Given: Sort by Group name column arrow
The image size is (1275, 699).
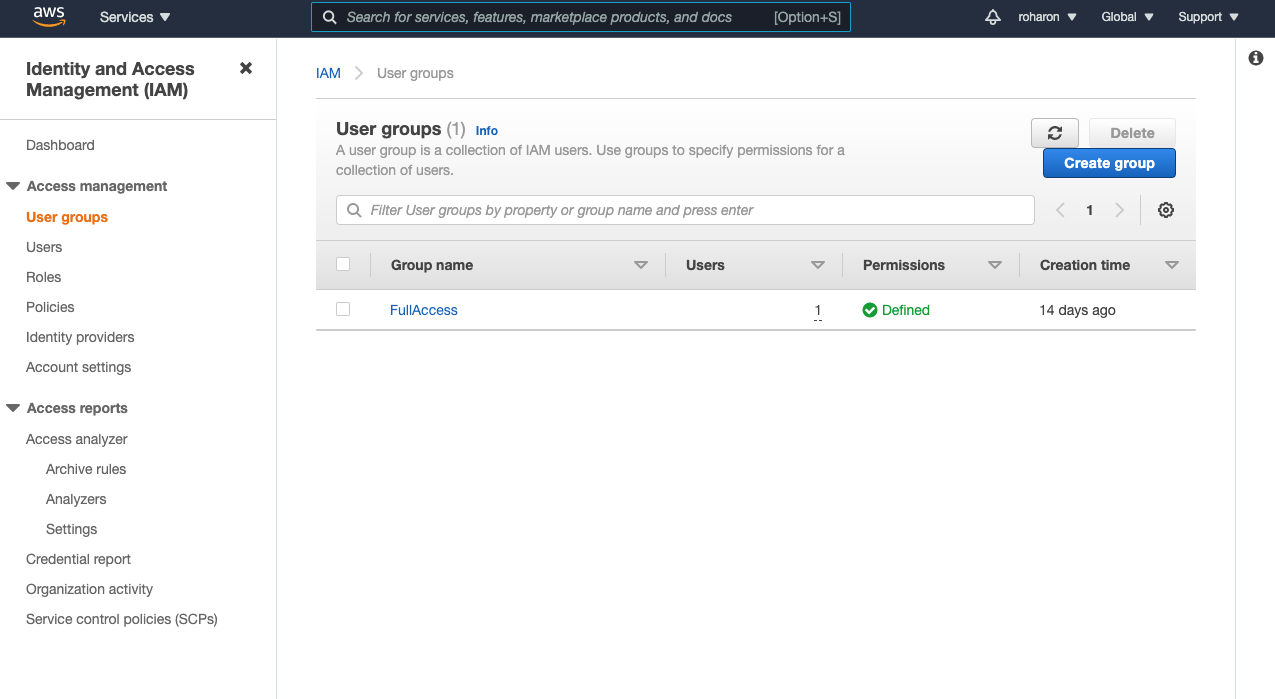Looking at the screenshot, I should pos(641,265).
